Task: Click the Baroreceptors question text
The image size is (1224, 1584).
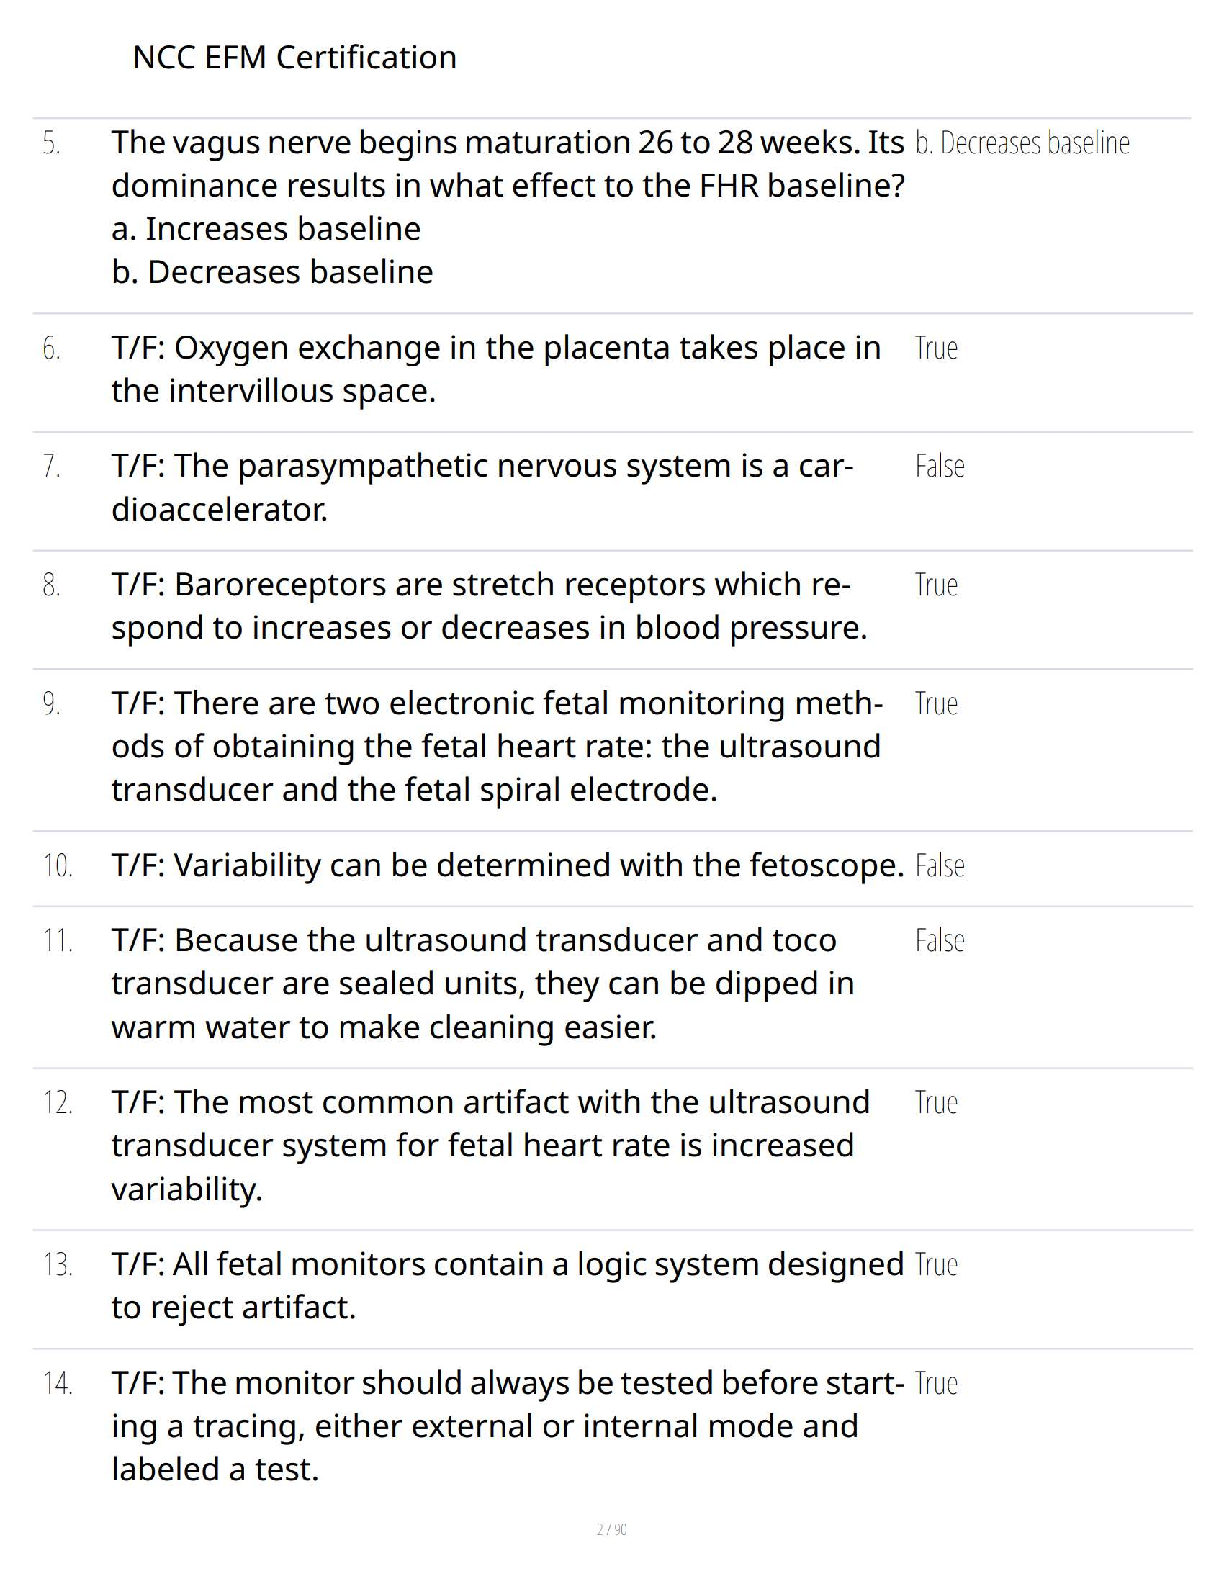Action: coord(489,606)
